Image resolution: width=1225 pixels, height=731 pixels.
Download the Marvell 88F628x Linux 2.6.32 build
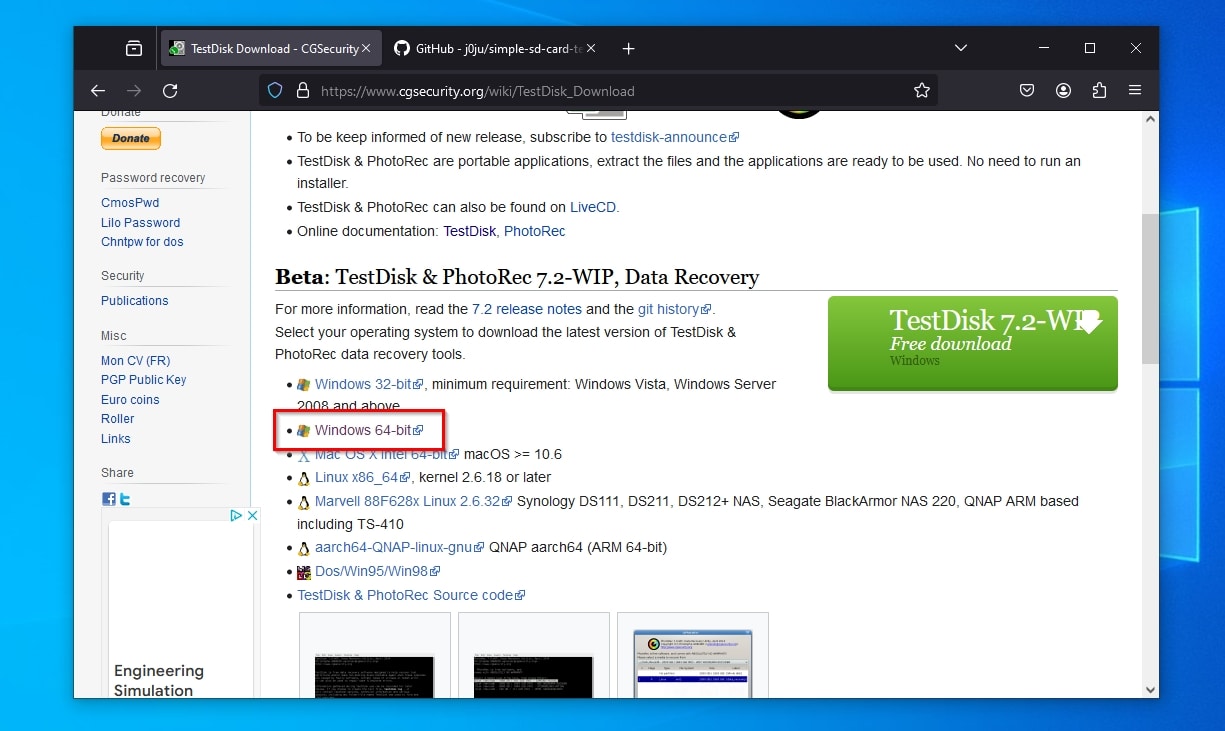pyautogui.click(x=413, y=502)
